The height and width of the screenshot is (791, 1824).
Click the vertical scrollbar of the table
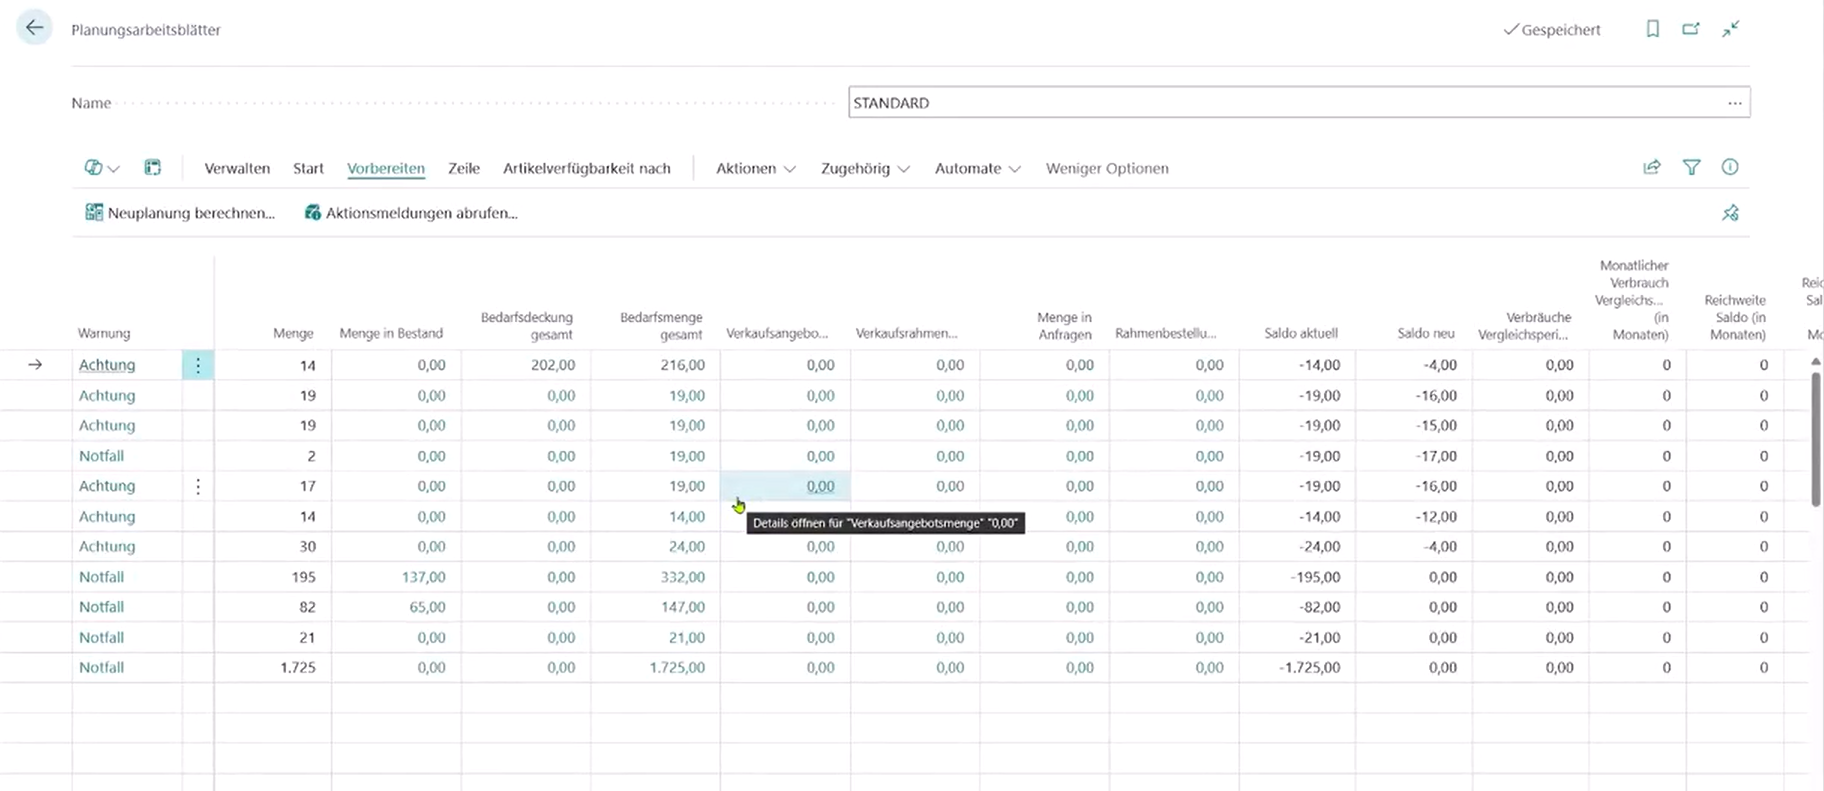tap(1815, 440)
